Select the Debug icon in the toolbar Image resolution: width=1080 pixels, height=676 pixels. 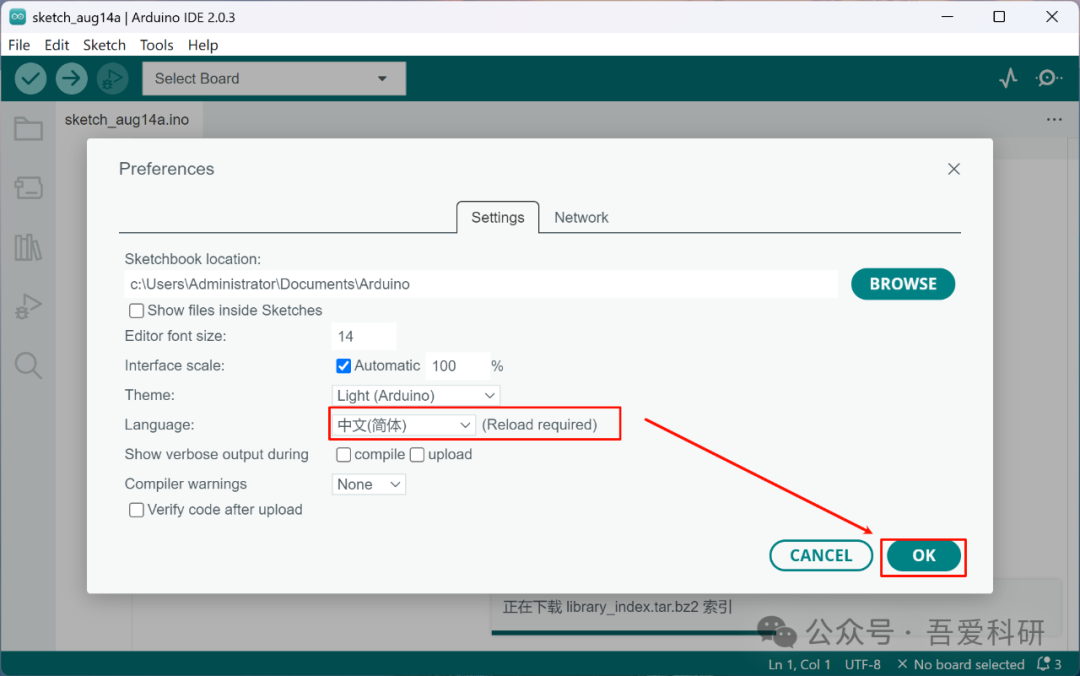pos(112,78)
